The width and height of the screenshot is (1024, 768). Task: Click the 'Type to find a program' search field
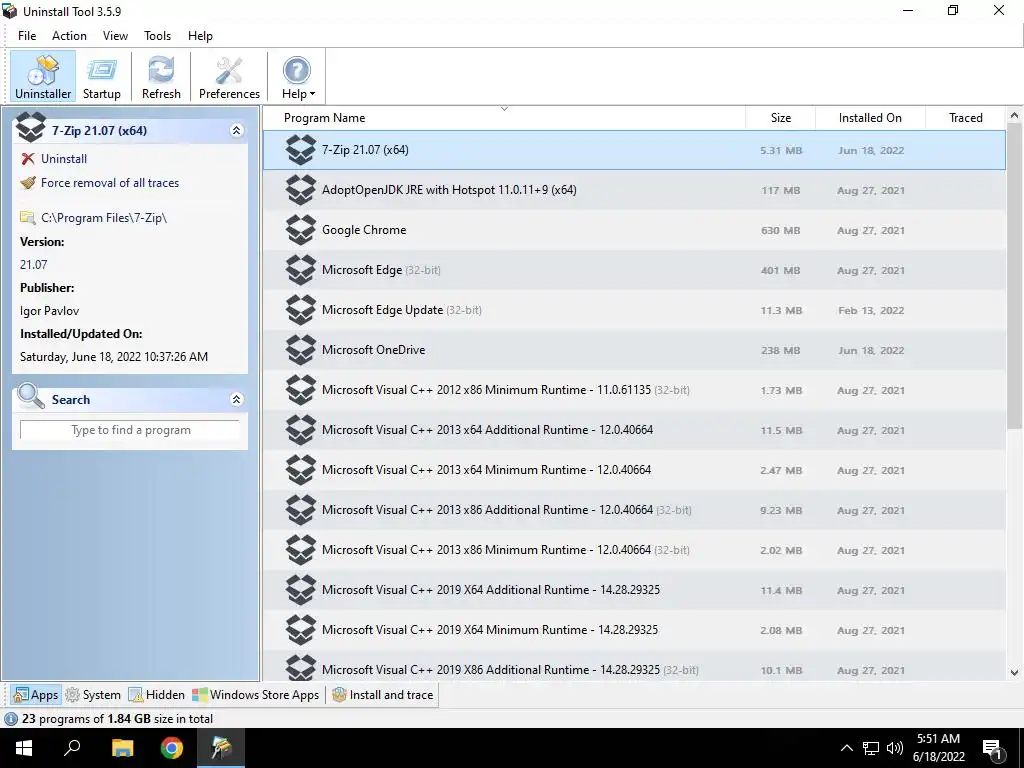(x=130, y=430)
